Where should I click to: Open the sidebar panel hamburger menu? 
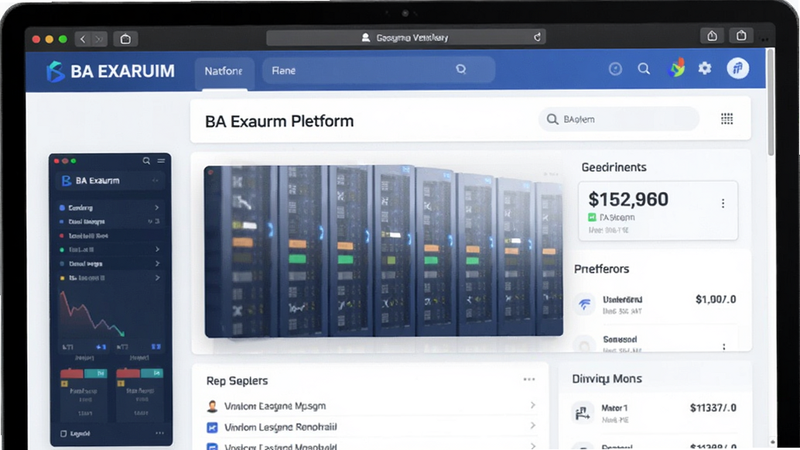(x=161, y=161)
